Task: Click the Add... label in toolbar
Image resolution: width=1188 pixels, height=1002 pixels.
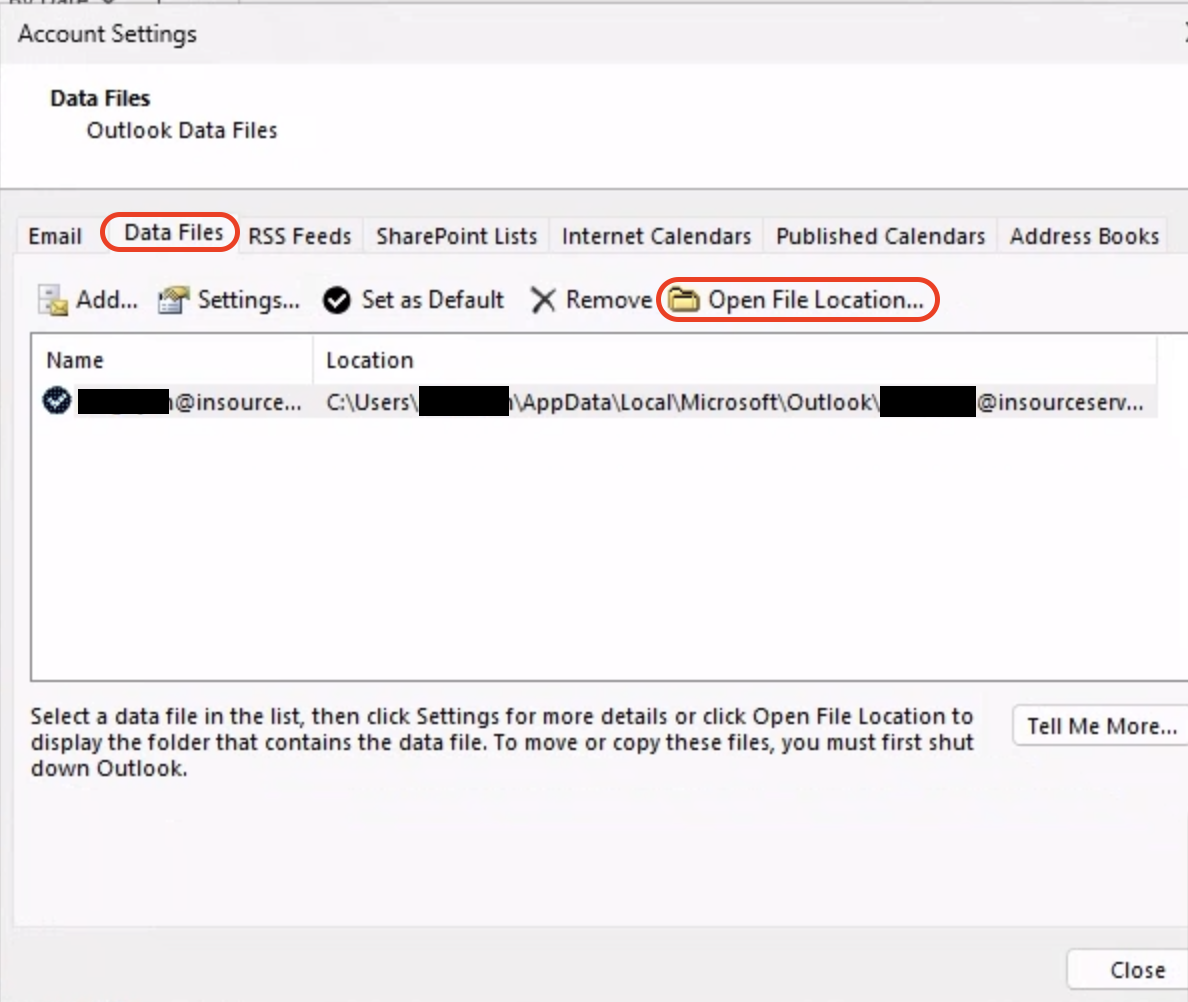Action: [107, 300]
